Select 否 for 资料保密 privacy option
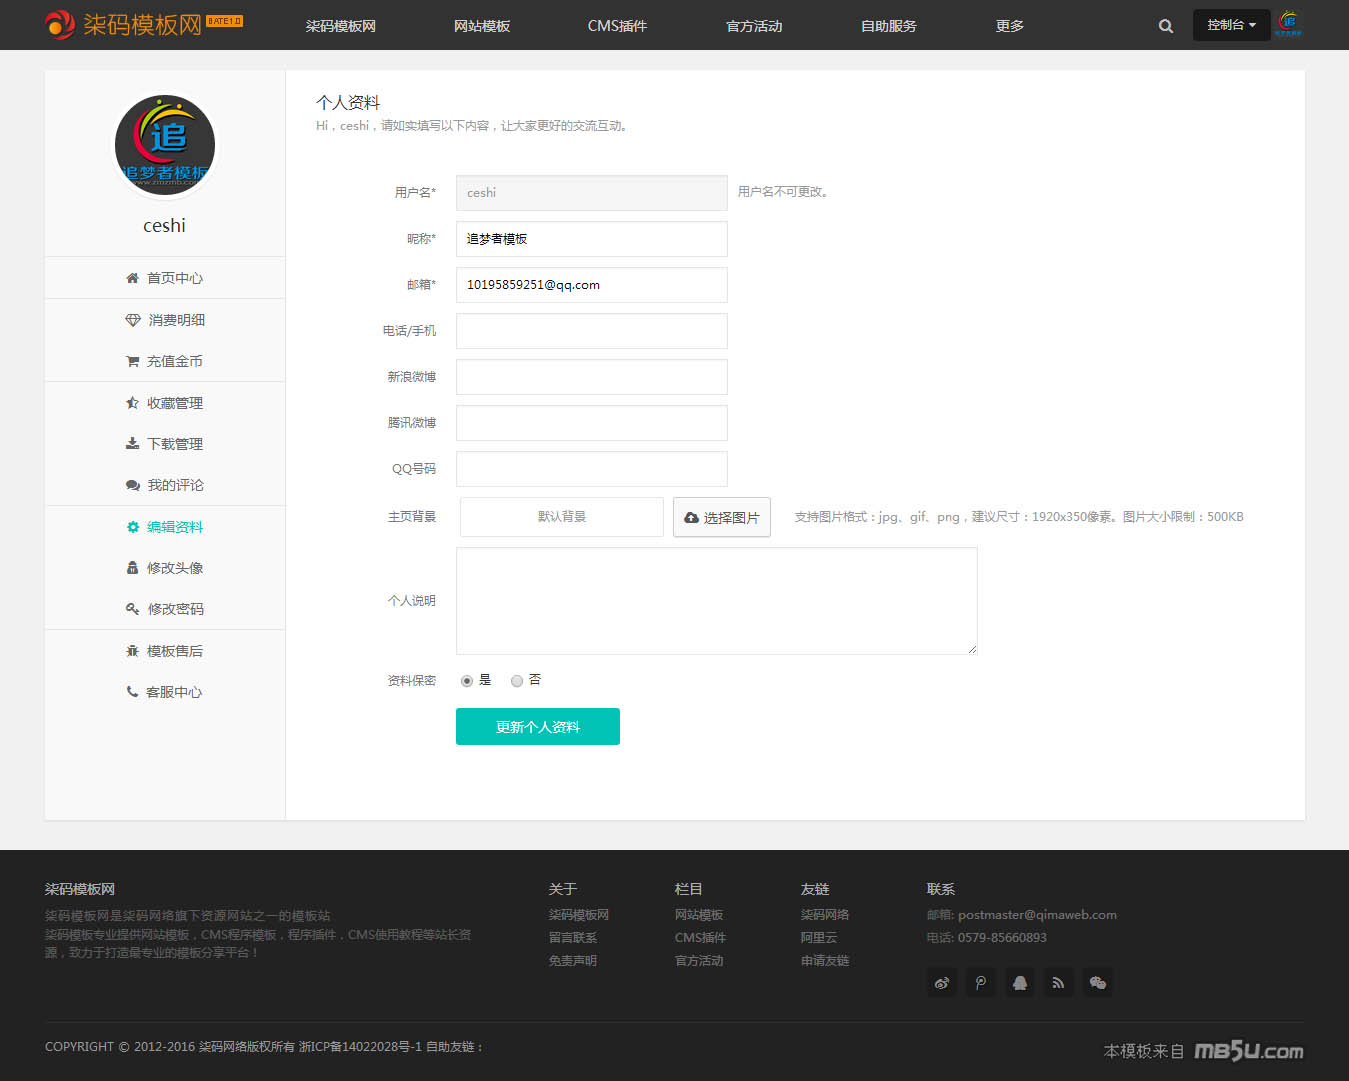This screenshot has width=1349, height=1081. coord(517,681)
